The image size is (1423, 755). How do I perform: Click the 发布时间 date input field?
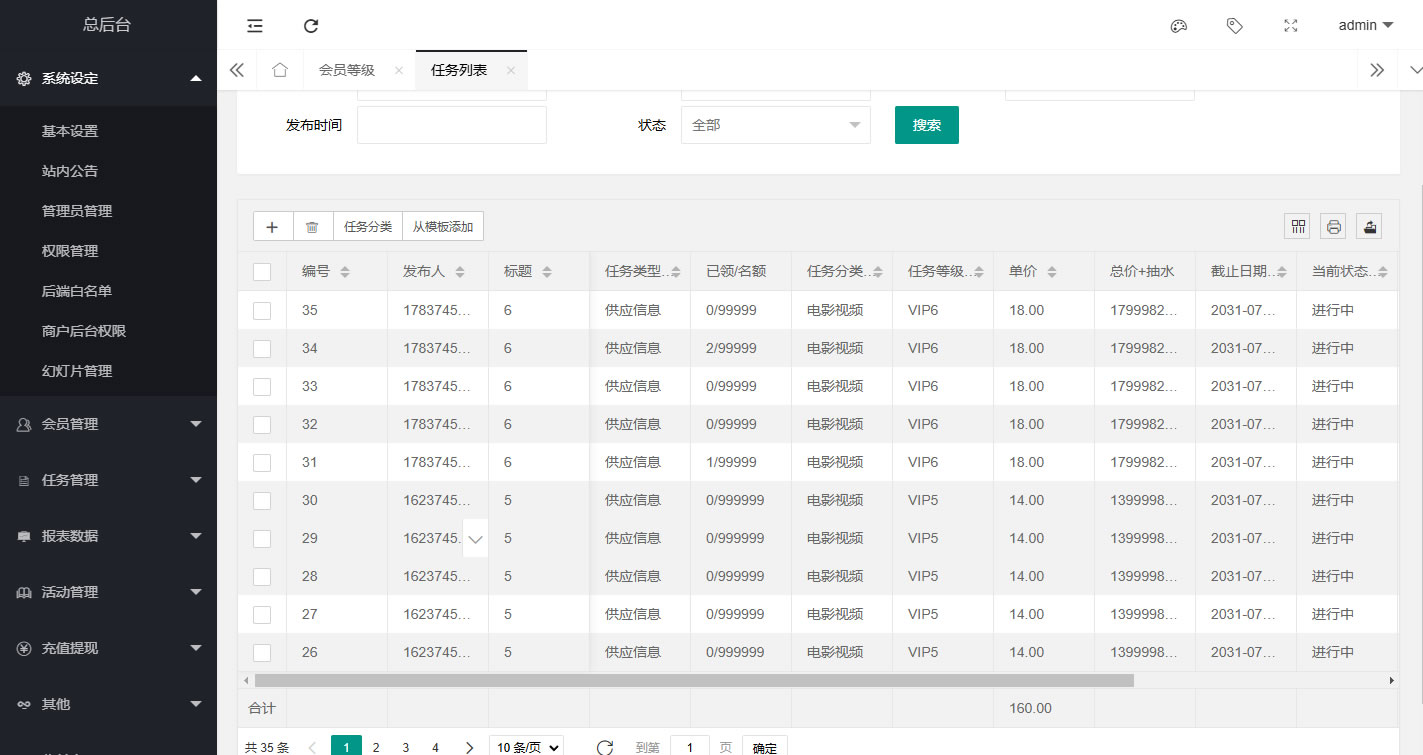coord(452,125)
